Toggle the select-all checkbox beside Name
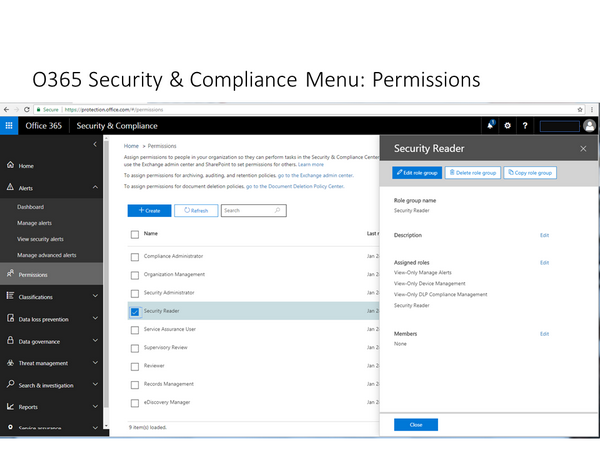 (x=135, y=234)
